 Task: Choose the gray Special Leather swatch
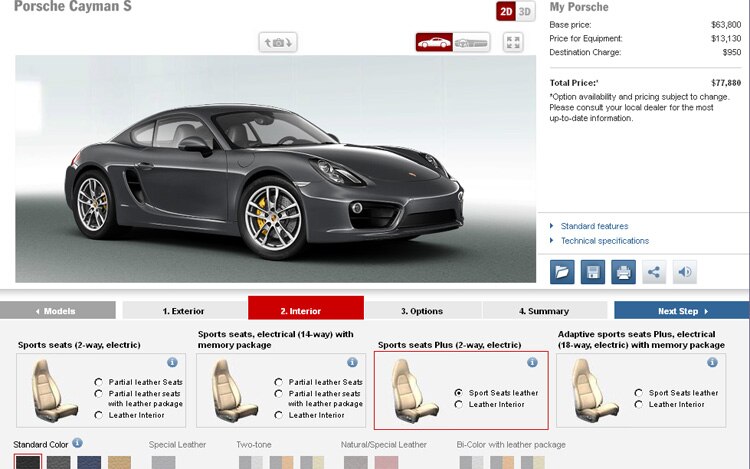[x=164, y=462]
